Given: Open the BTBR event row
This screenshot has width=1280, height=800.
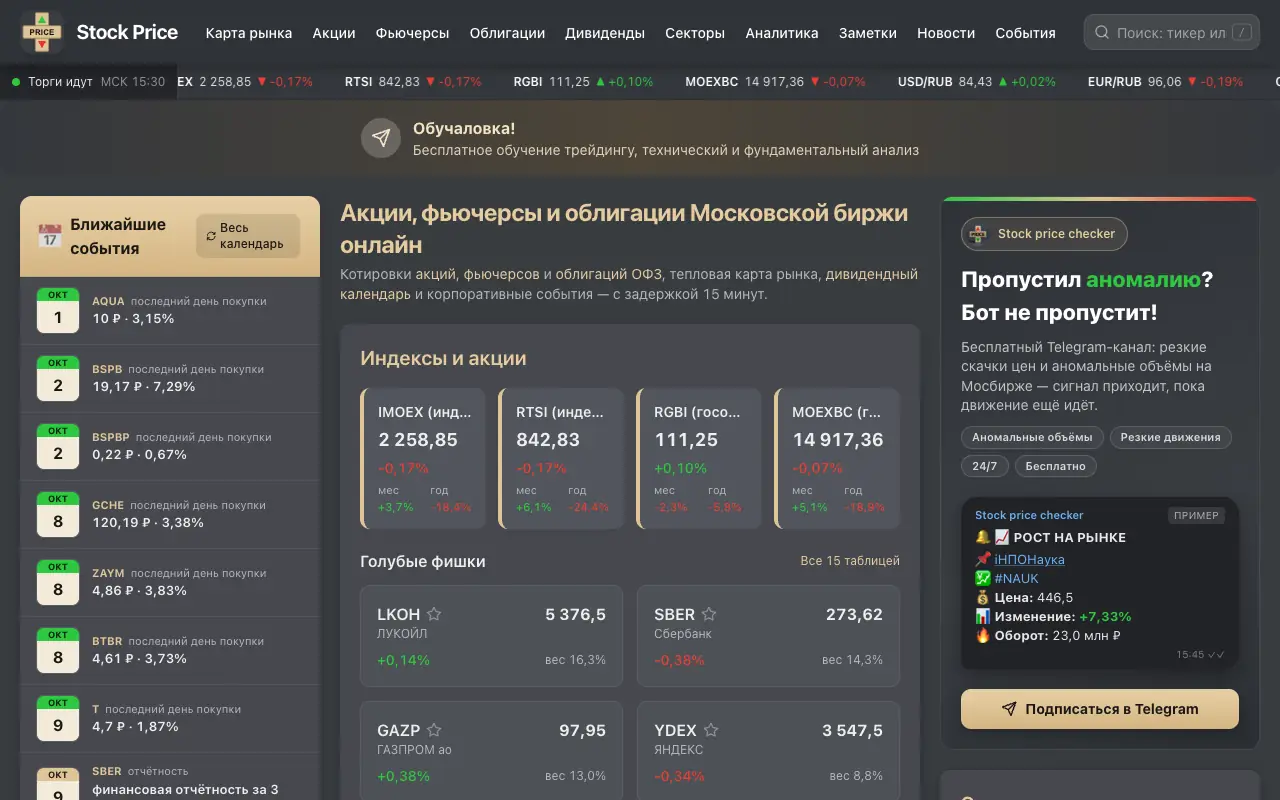Looking at the screenshot, I should pos(170,650).
